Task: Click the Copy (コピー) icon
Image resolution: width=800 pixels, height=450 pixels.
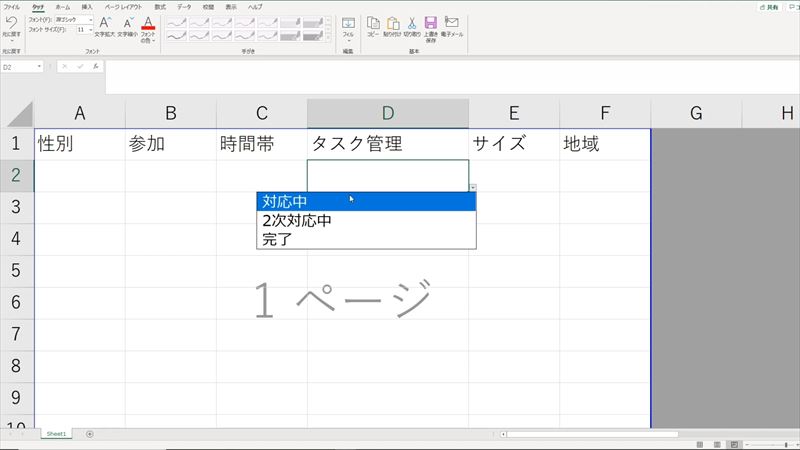Action: [x=373, y=22]
